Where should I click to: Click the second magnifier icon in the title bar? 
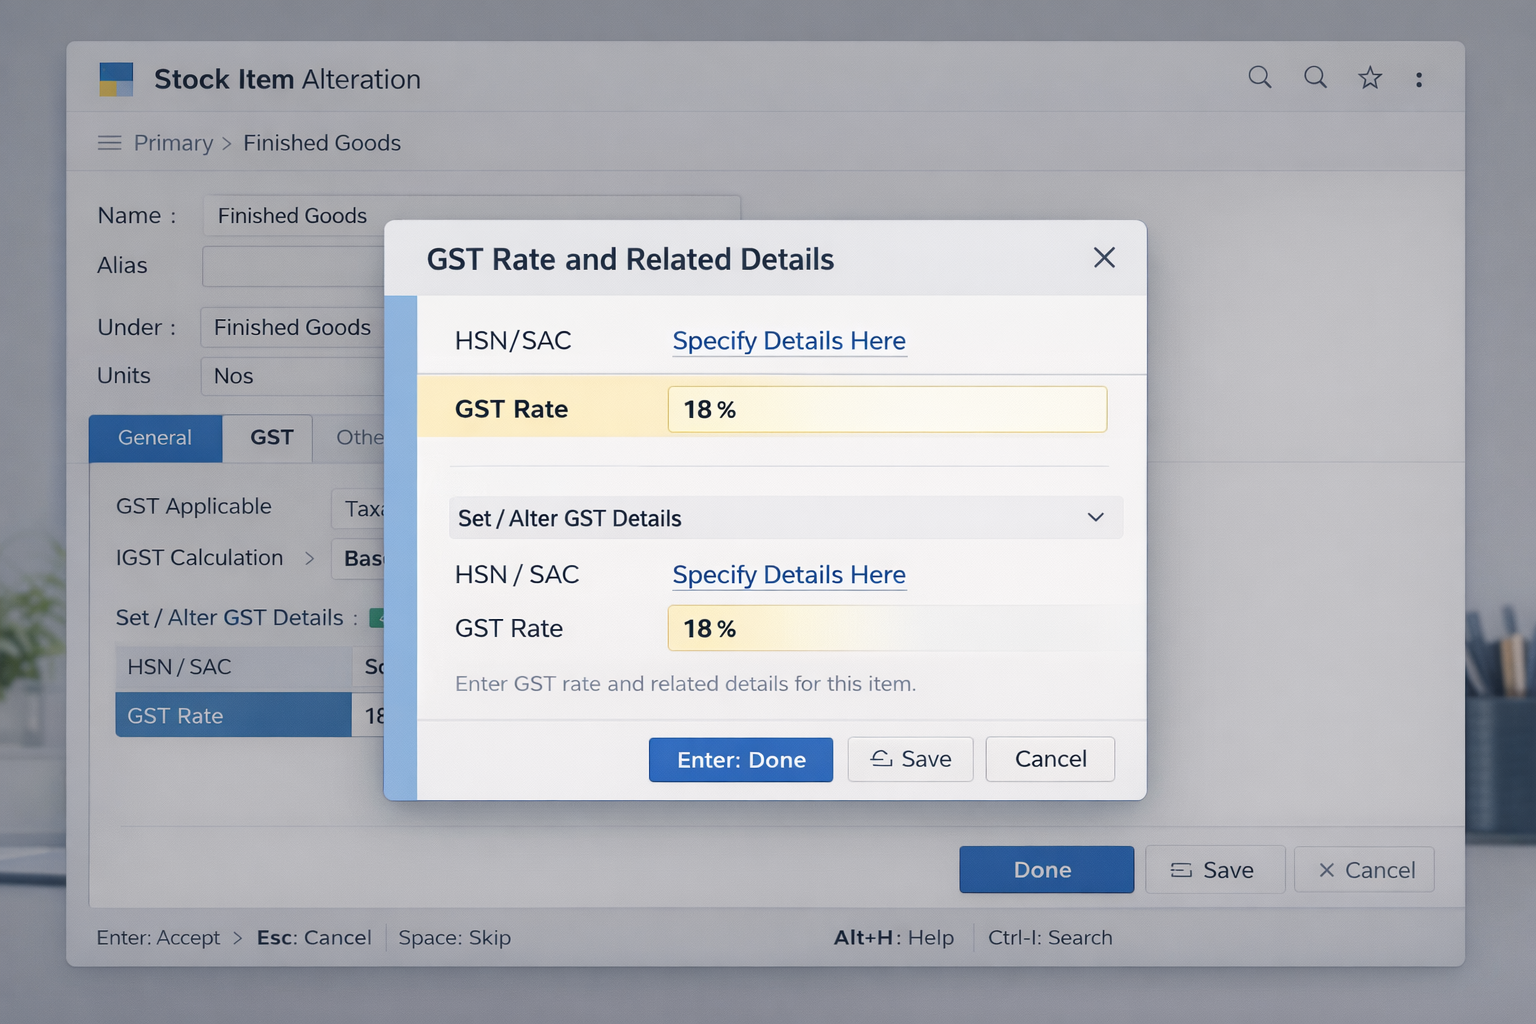tap(1315, 77)
